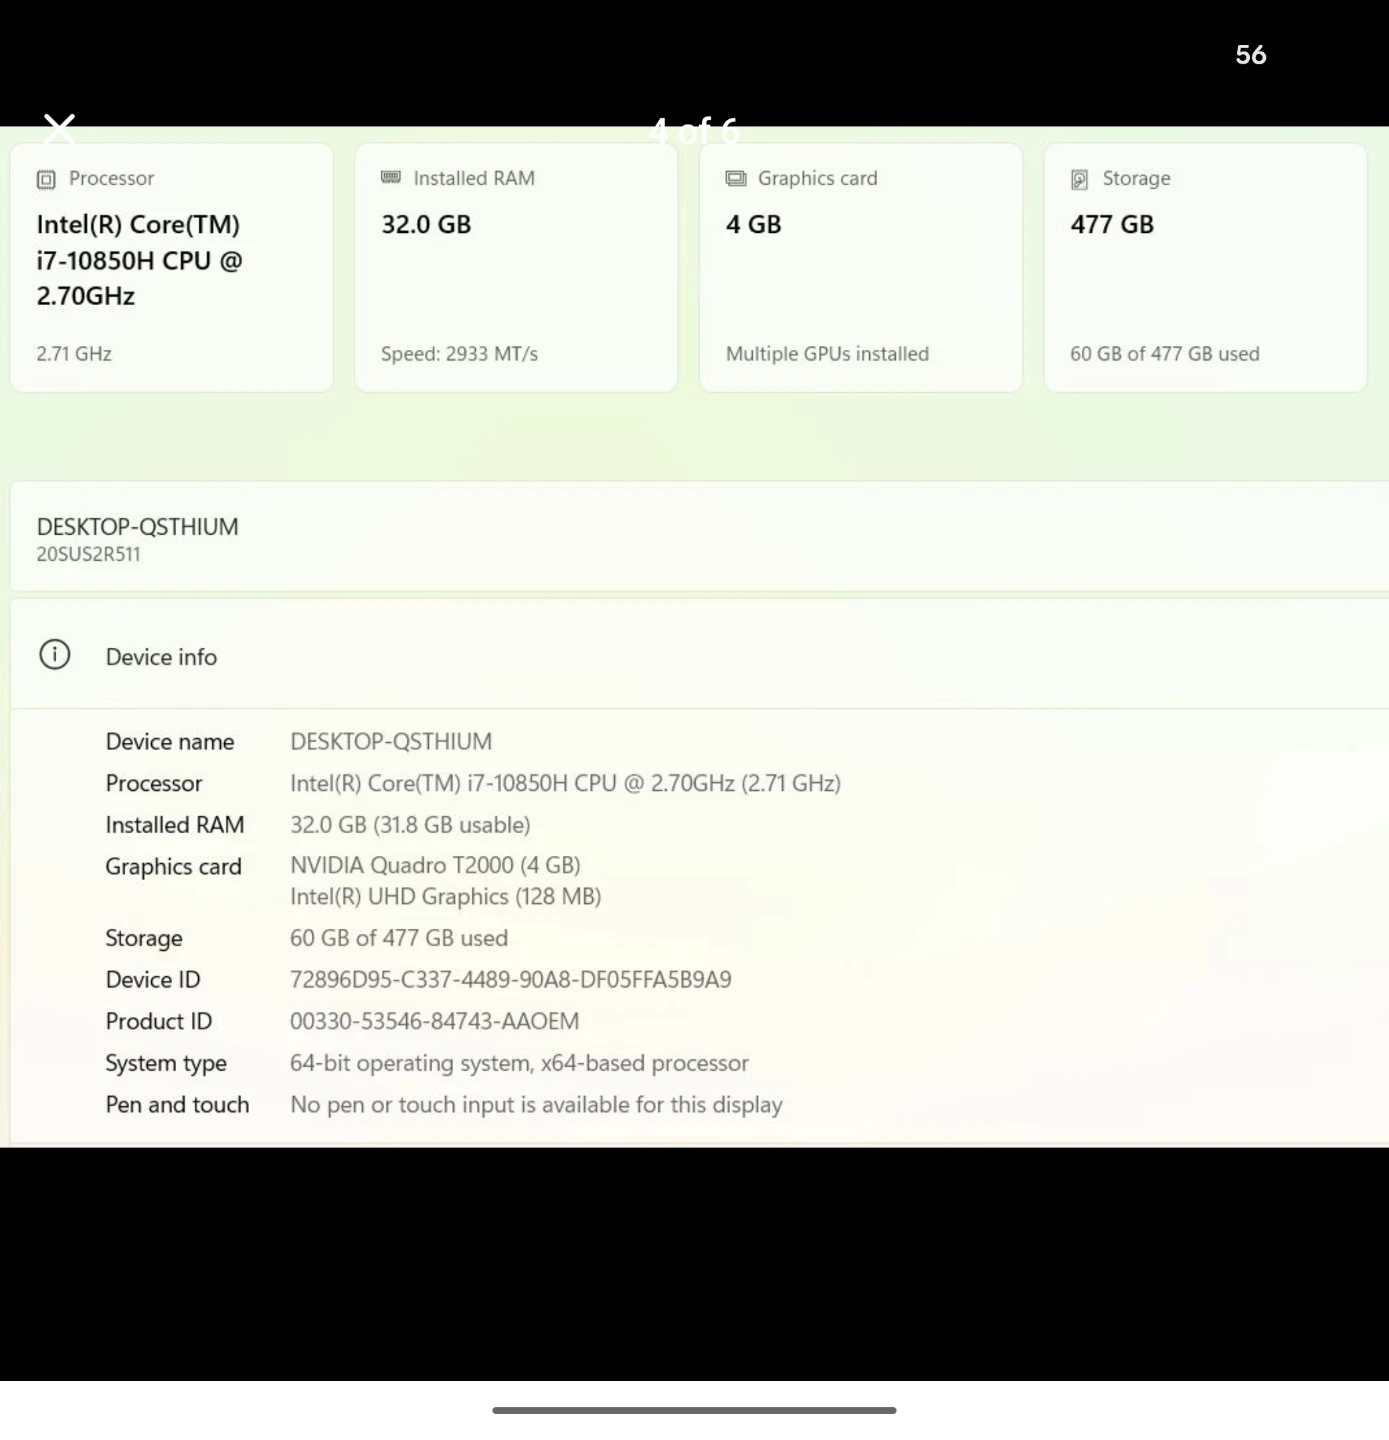Close the image viewer with the X icon

(x=60, y=129)
